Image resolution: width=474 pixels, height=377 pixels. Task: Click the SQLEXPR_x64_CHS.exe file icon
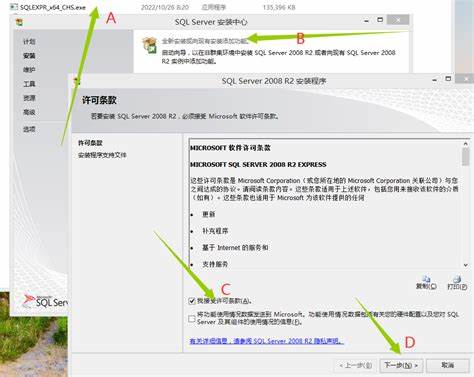[x=13, y=7]
